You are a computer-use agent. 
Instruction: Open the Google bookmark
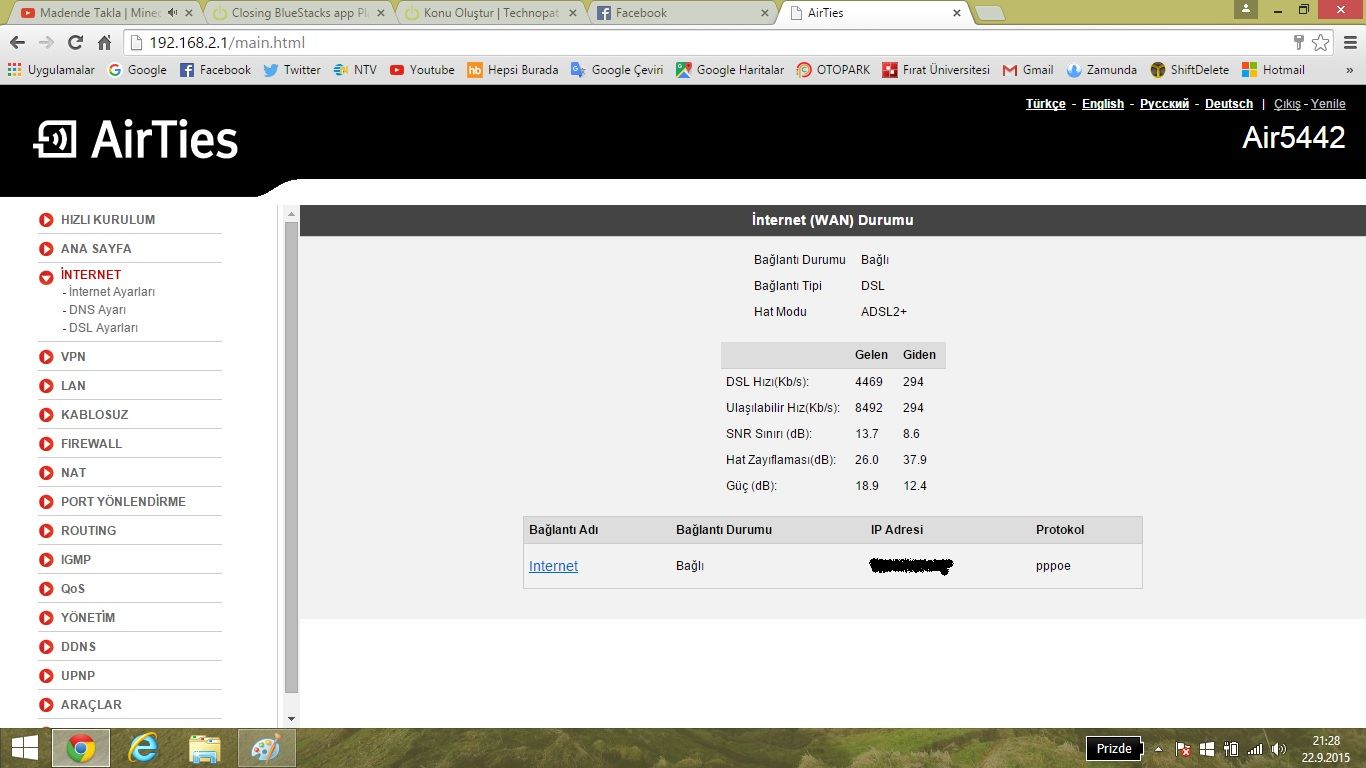(137, 70)
